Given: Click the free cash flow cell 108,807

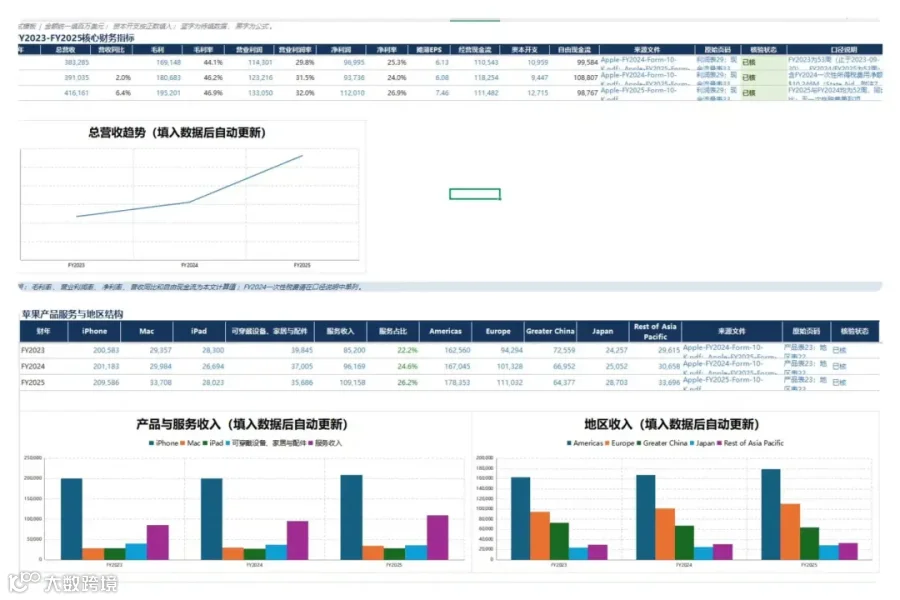Looking at the screenshot, I should tap(585, 78).
